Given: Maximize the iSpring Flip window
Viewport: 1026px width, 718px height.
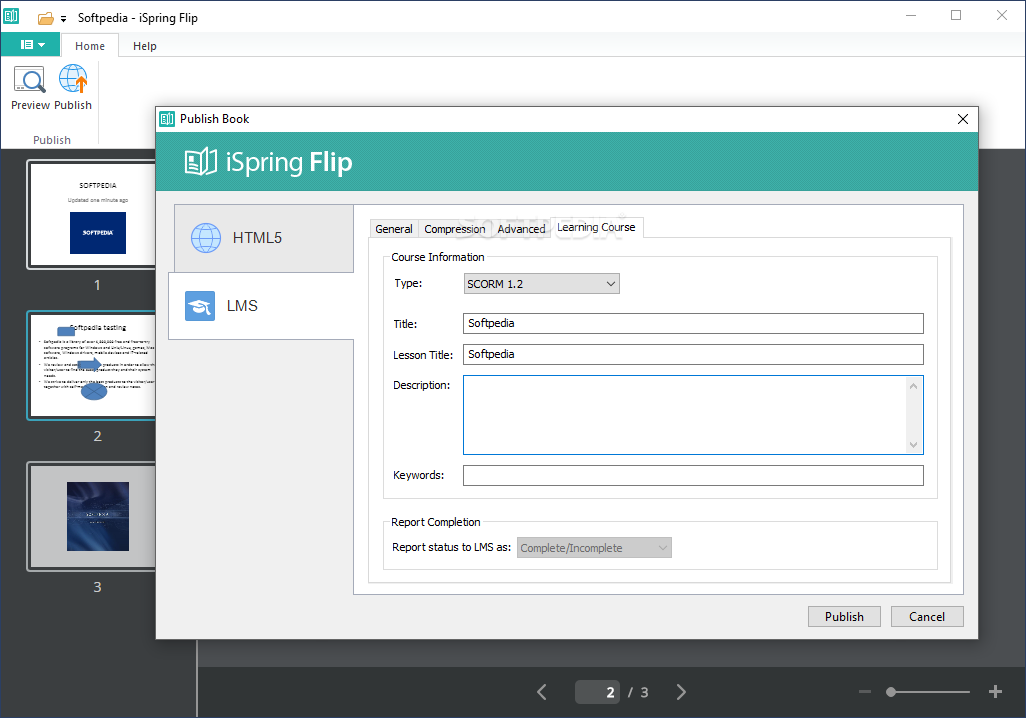Looking at the screenshot, I should [x=956, y=16].
